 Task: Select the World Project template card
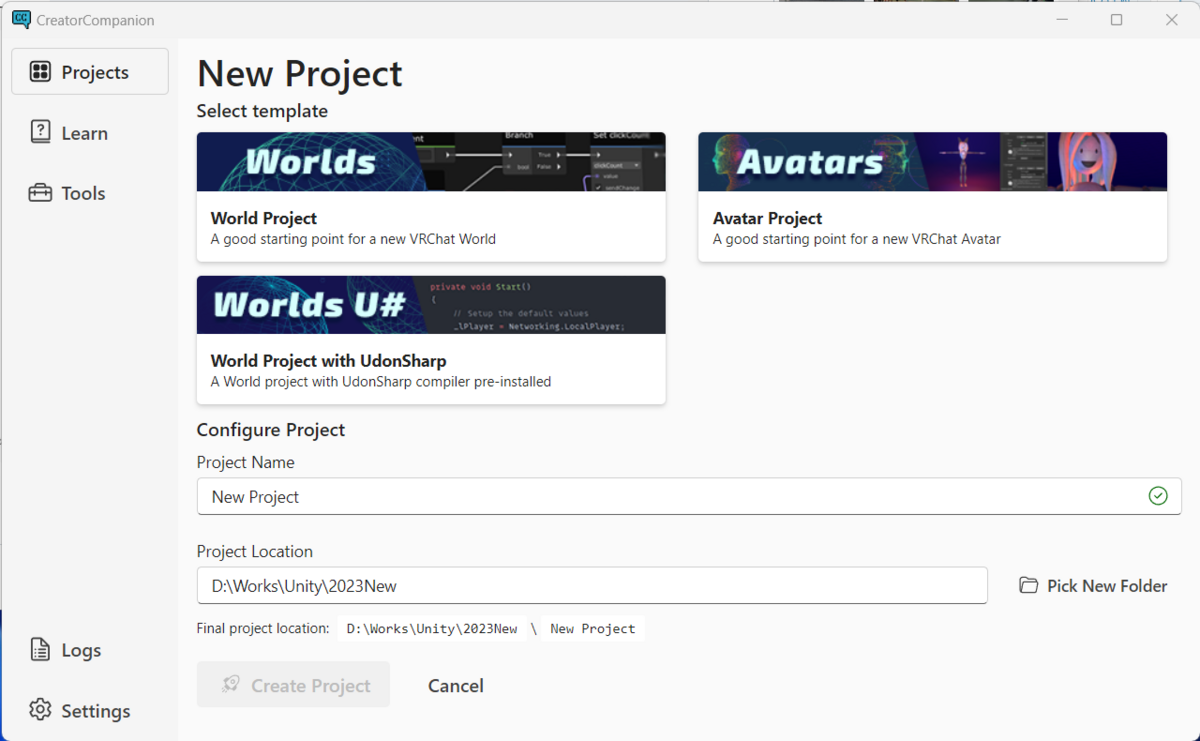tap(431, 197)
